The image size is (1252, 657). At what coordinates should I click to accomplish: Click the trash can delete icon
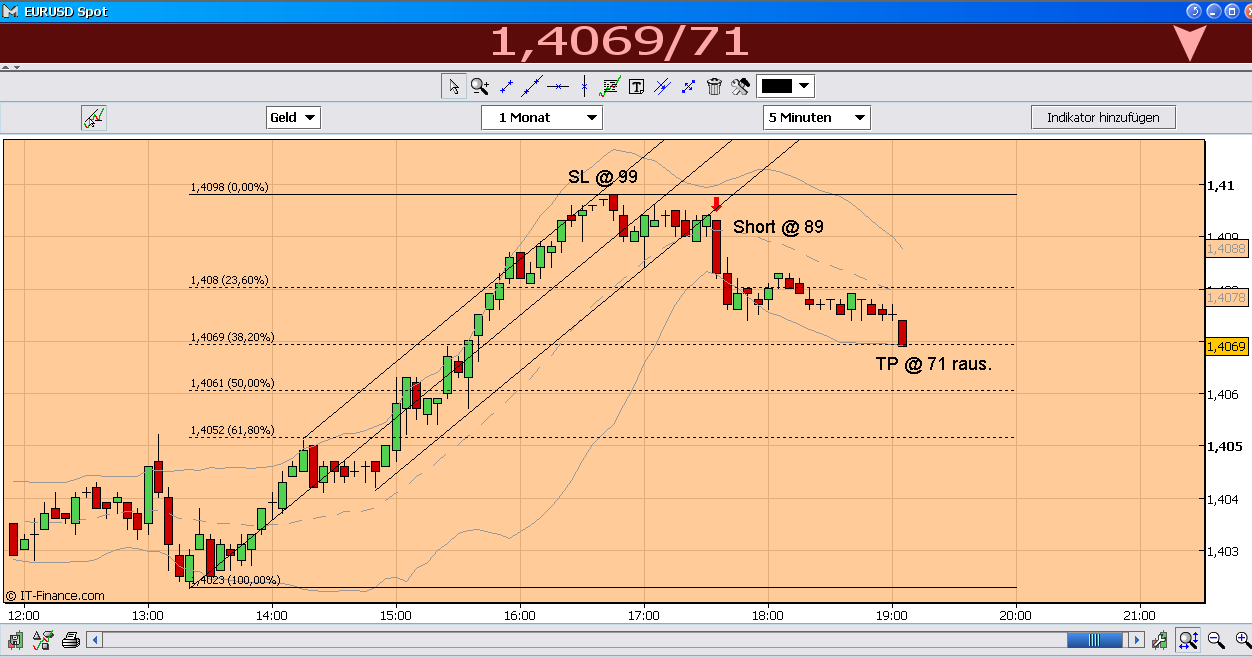[714, 86]
